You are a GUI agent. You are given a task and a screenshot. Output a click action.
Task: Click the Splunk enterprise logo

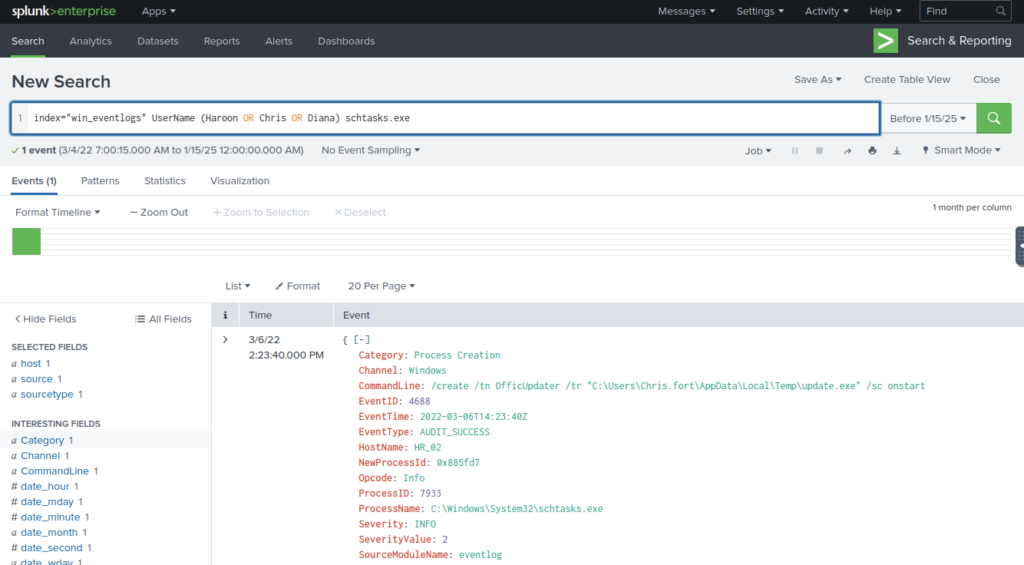(63, 11)
